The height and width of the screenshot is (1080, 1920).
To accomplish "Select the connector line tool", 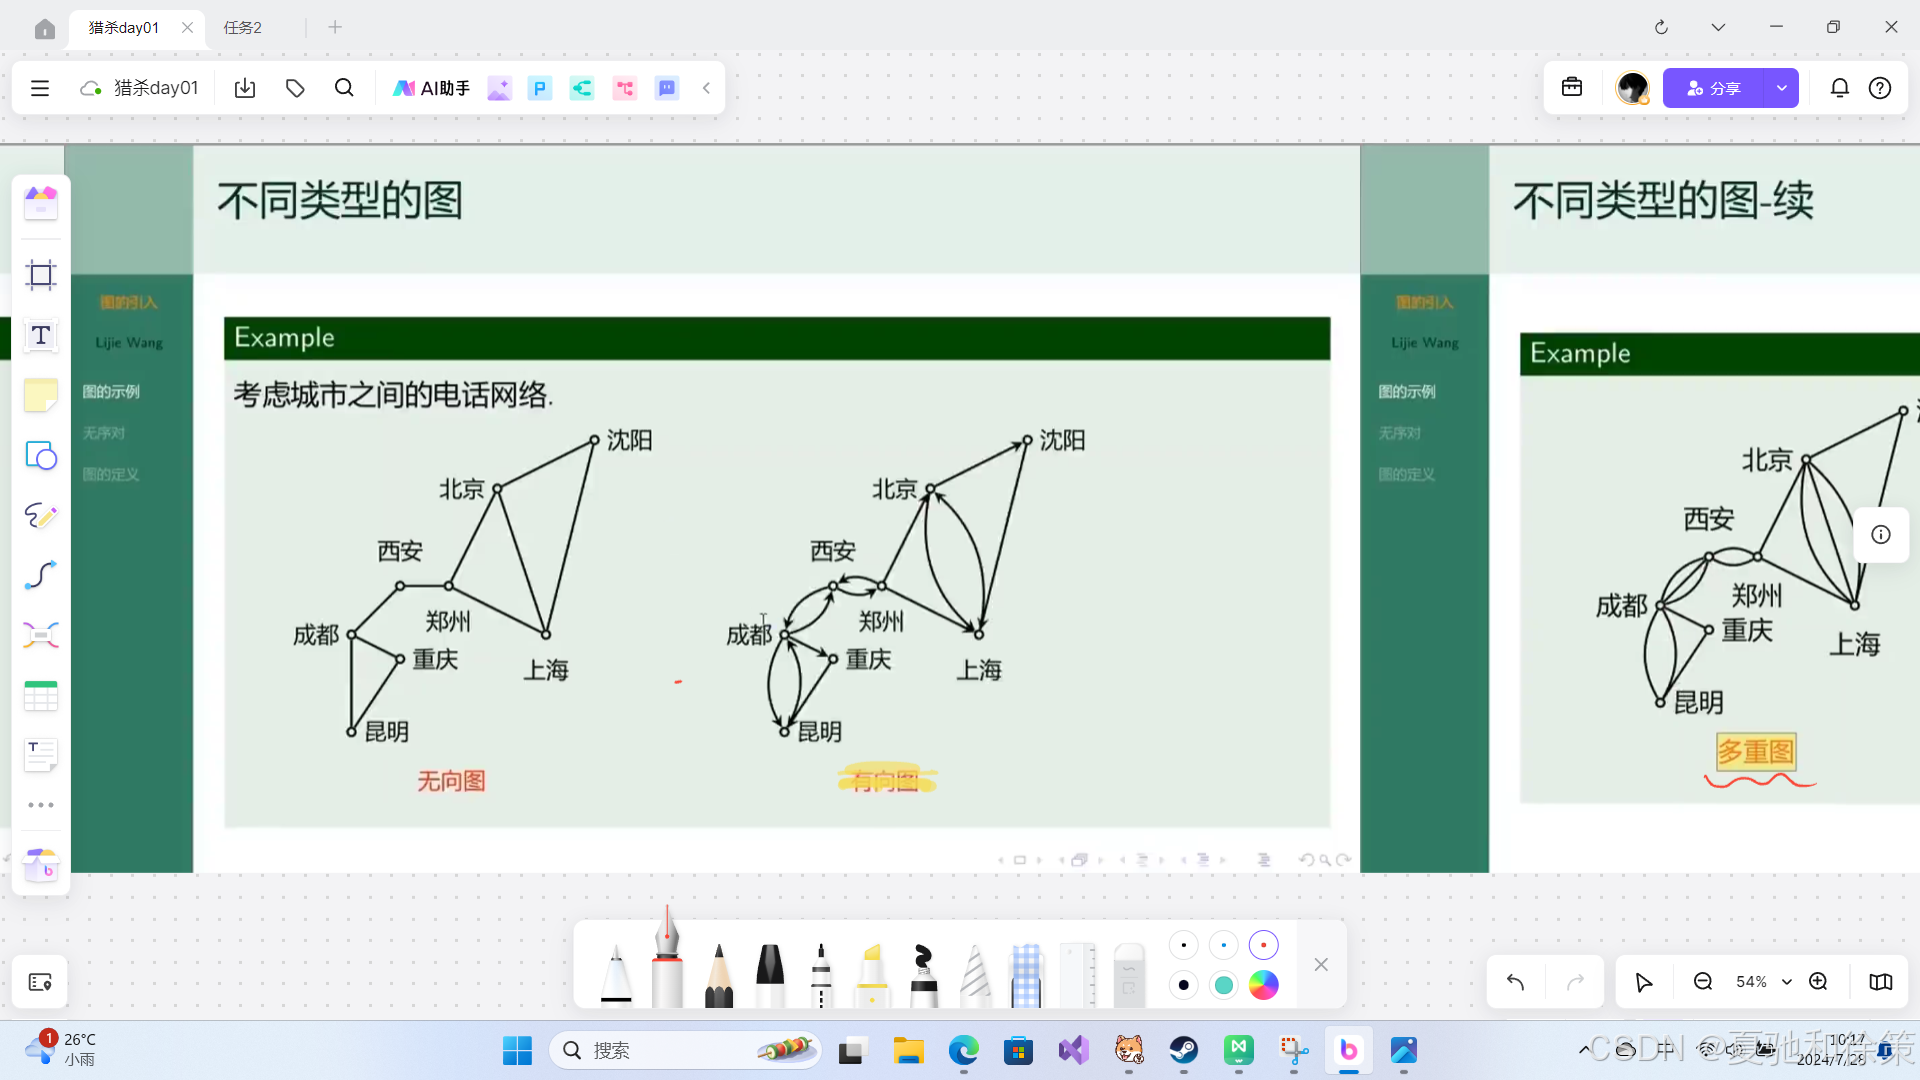I will [41, 575].
